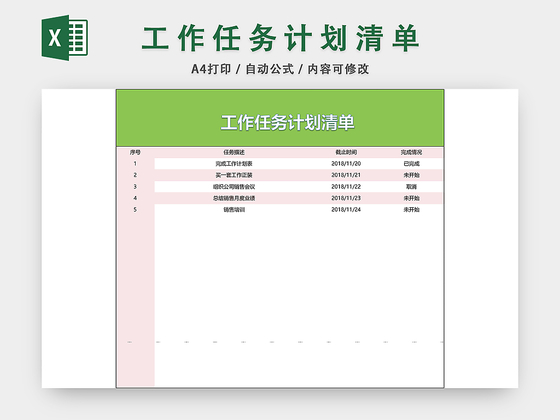The width and height of the screenshot is (560, 420).
Task: Select the deadline cell 2018/11/24
Action: [x=346, y=209]
